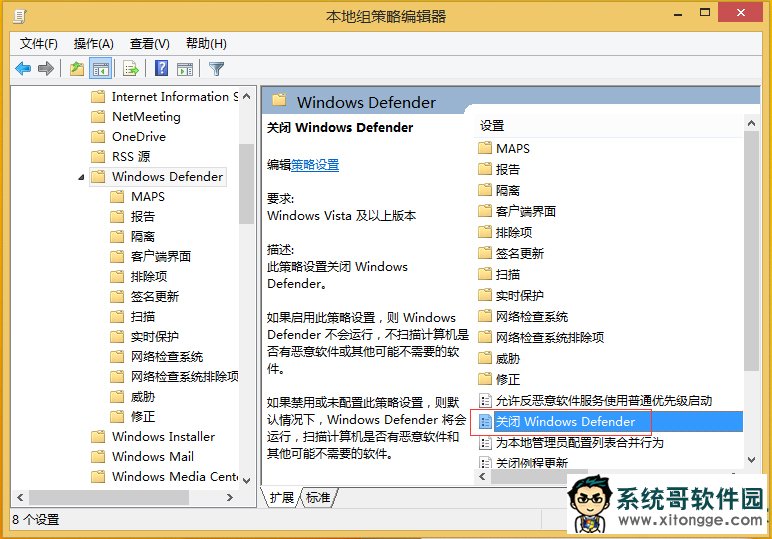
Task: Click the app icon in the title bar
Action: (20, 16)
